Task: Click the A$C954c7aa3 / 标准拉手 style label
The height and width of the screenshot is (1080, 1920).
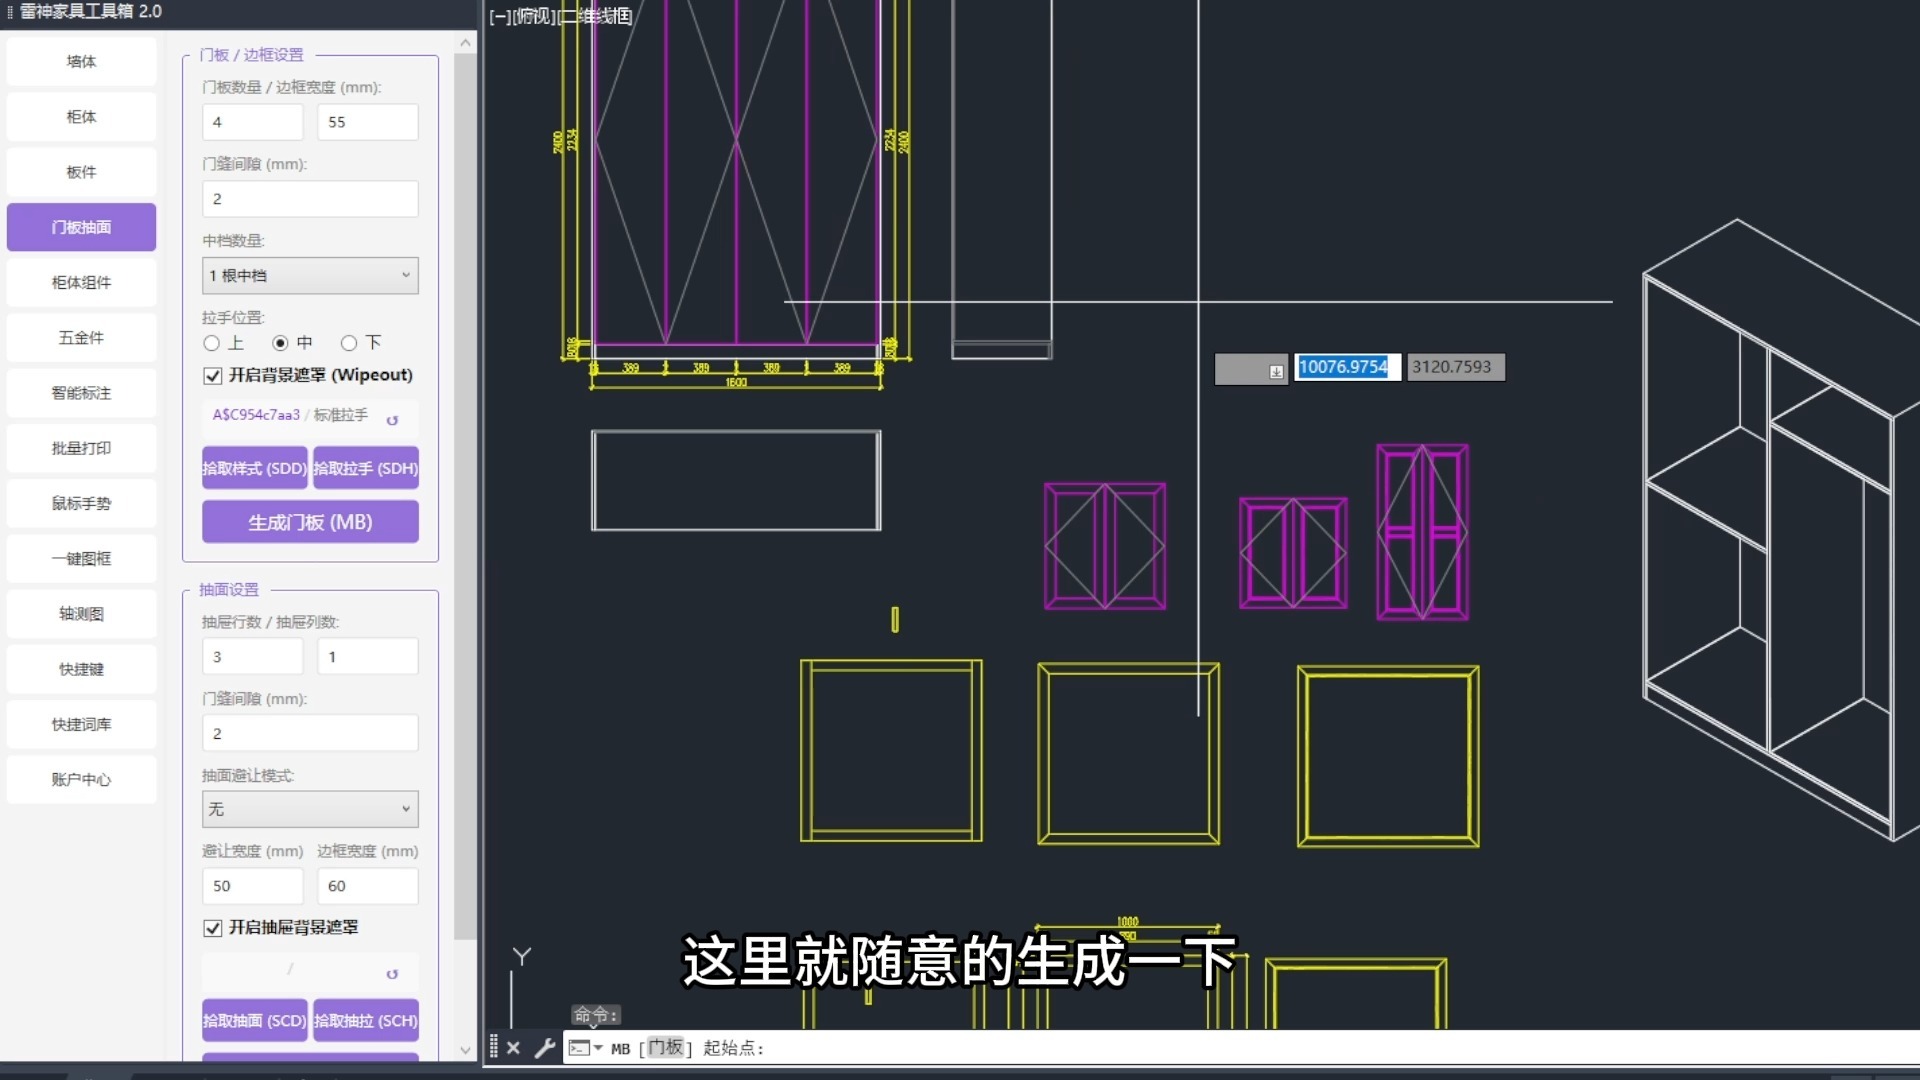Action: pos(290,415)
